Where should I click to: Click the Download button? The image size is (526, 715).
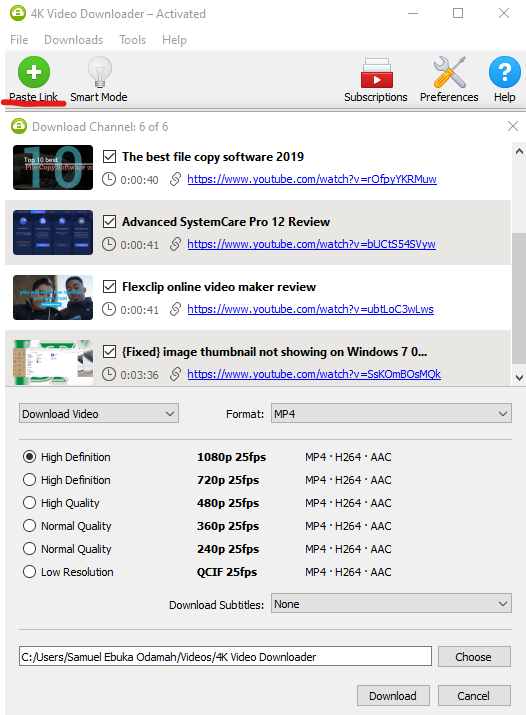click(x=393, y=695)
